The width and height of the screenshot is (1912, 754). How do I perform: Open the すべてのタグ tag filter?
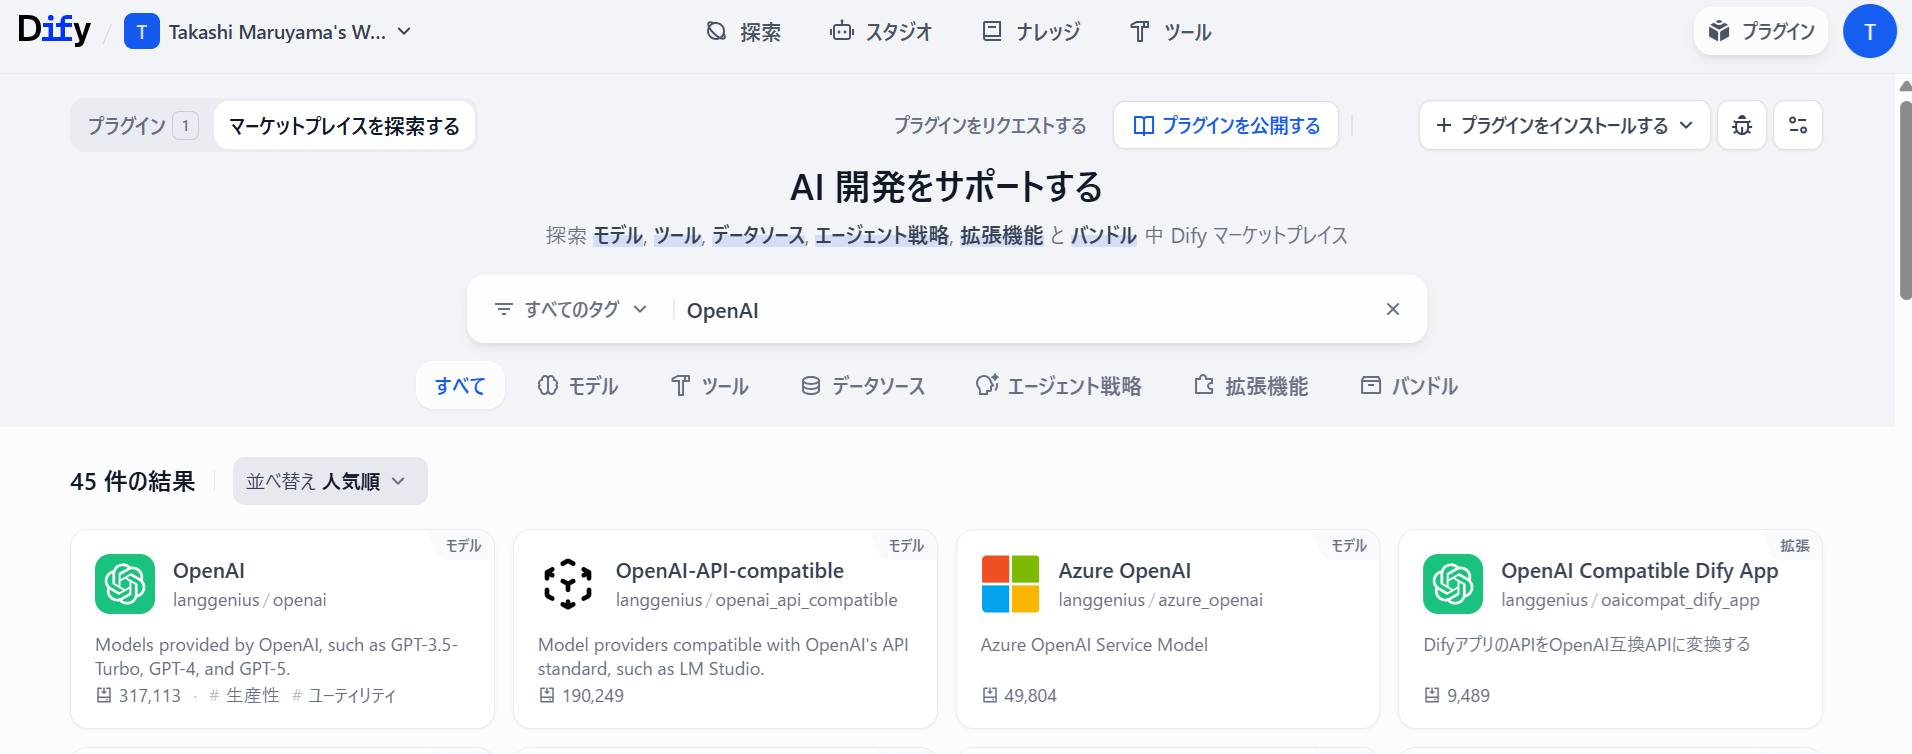[x=571, y=310]
